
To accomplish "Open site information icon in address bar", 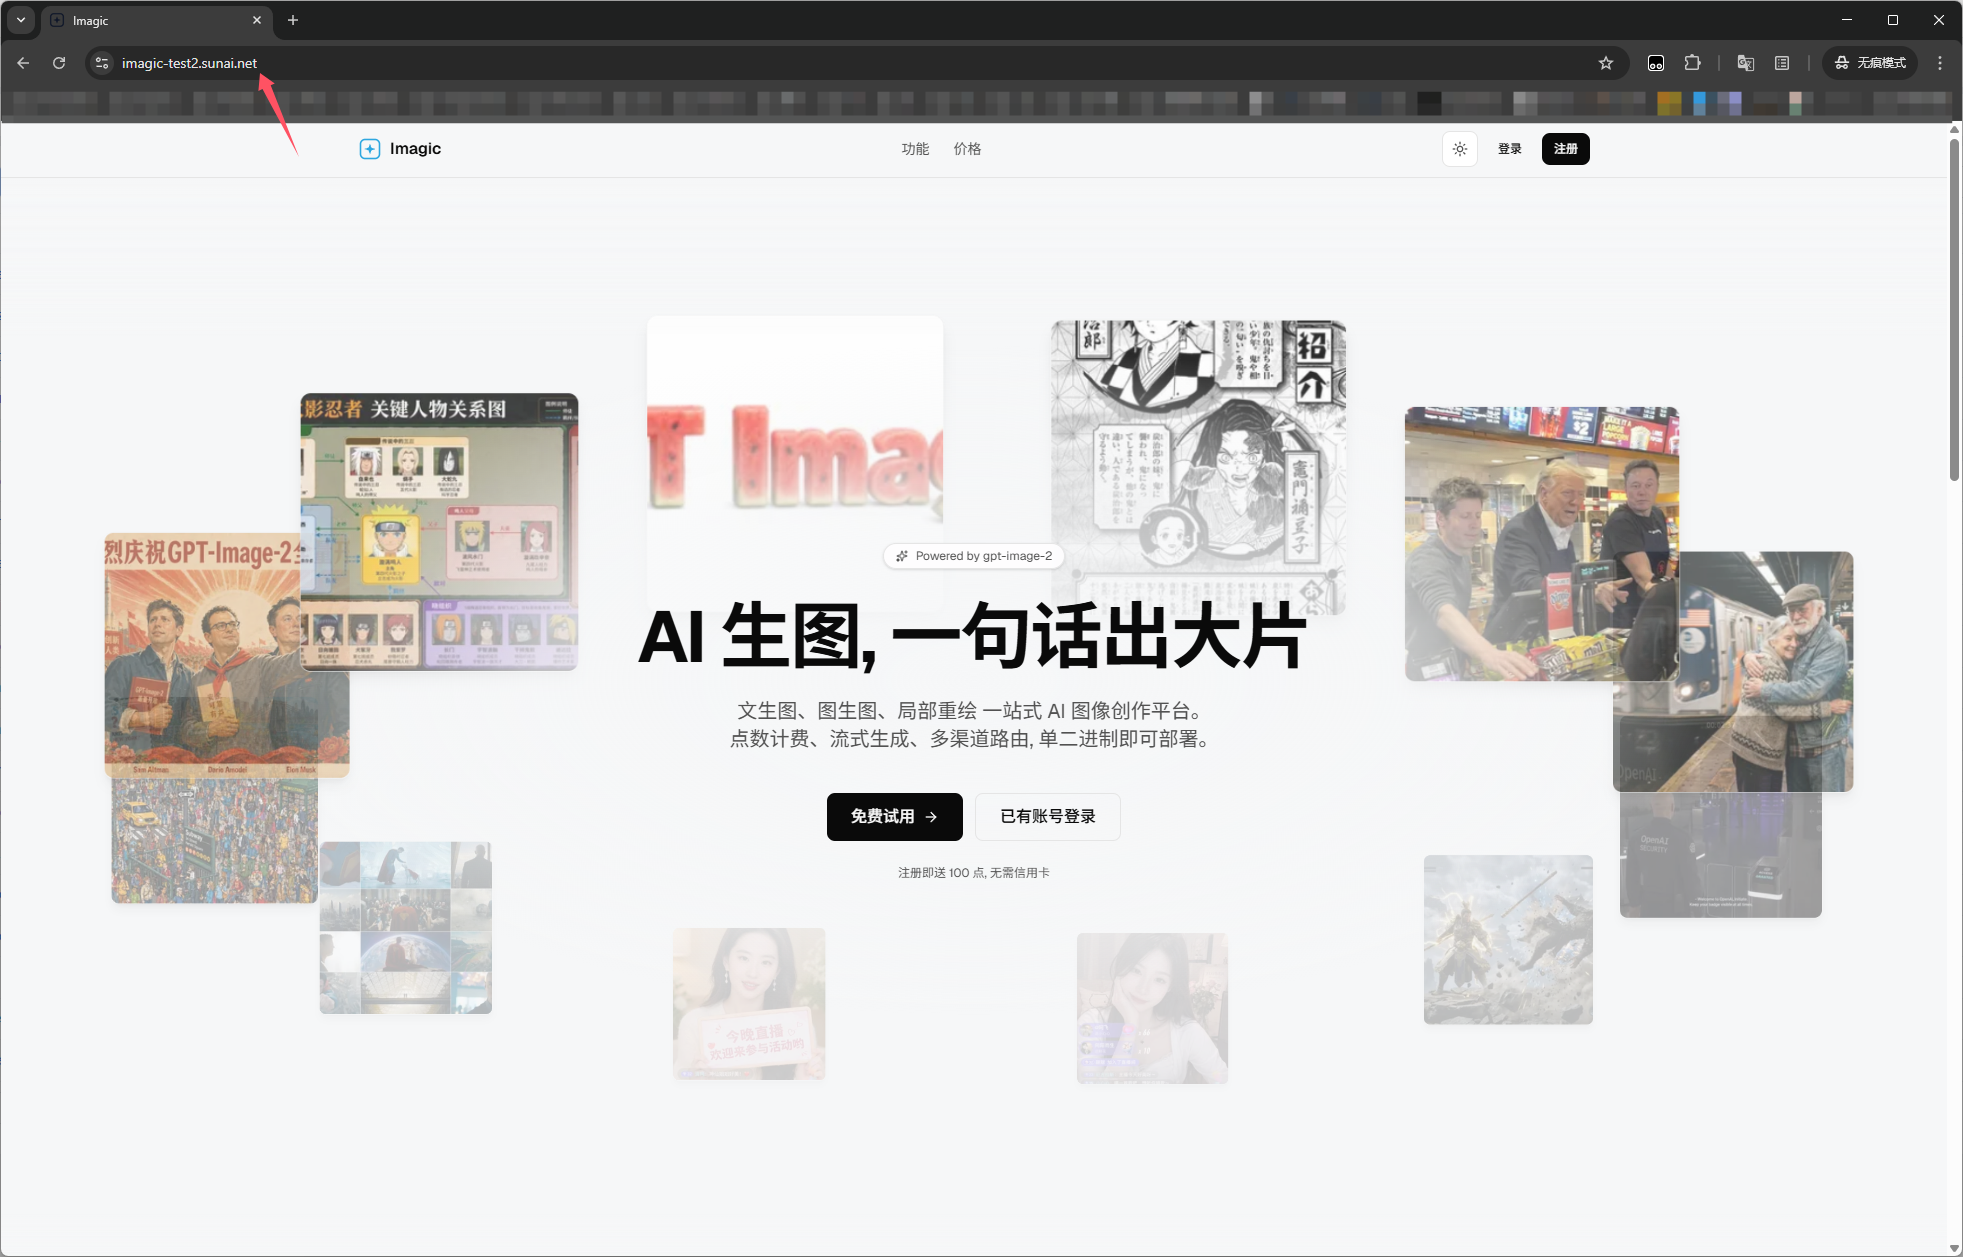I will coord(101,63).
